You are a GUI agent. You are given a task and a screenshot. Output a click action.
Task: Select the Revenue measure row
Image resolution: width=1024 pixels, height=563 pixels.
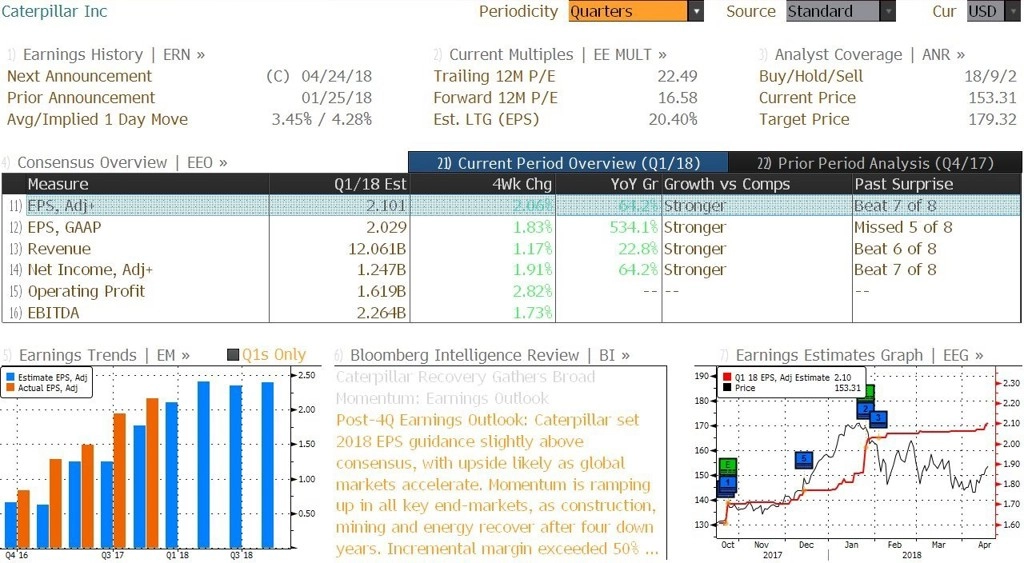[x=511, y=249]
